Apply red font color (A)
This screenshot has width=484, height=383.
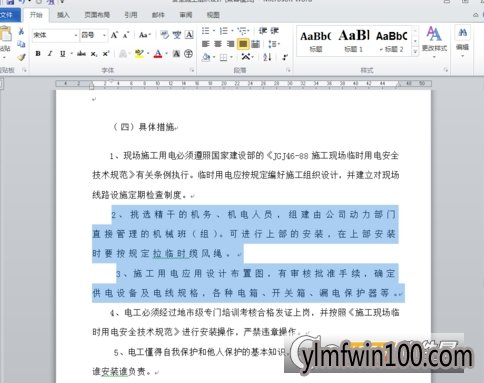point(158,53)
